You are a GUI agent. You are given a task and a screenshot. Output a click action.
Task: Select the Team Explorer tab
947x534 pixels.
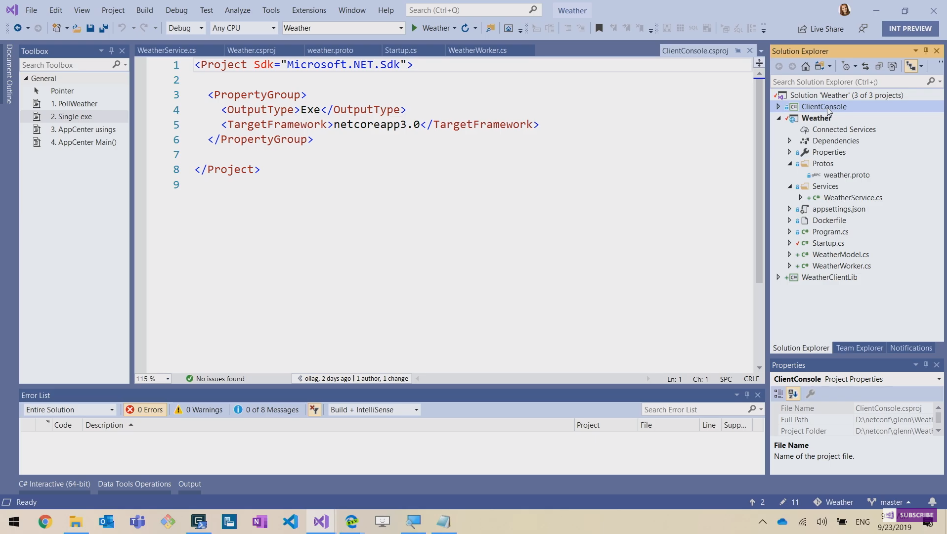pyautogui.click(x=859, y=348)
